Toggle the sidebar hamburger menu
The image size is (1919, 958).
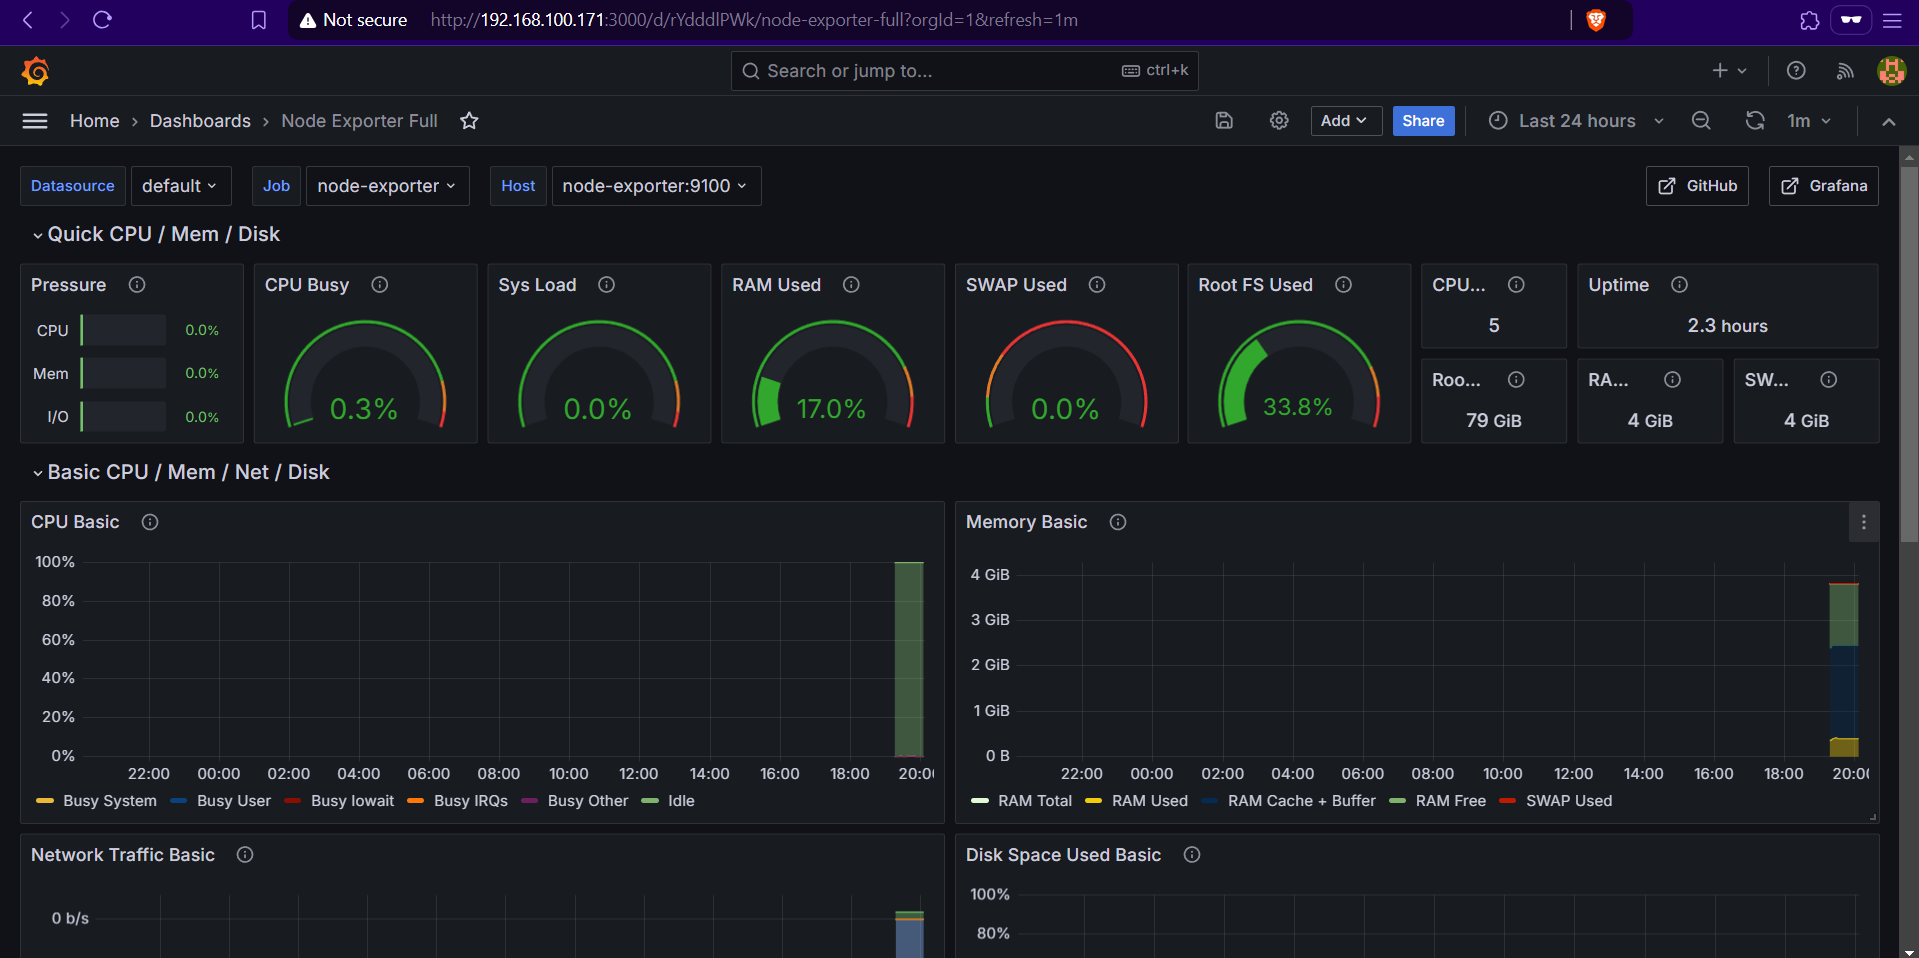coord(35,121)
